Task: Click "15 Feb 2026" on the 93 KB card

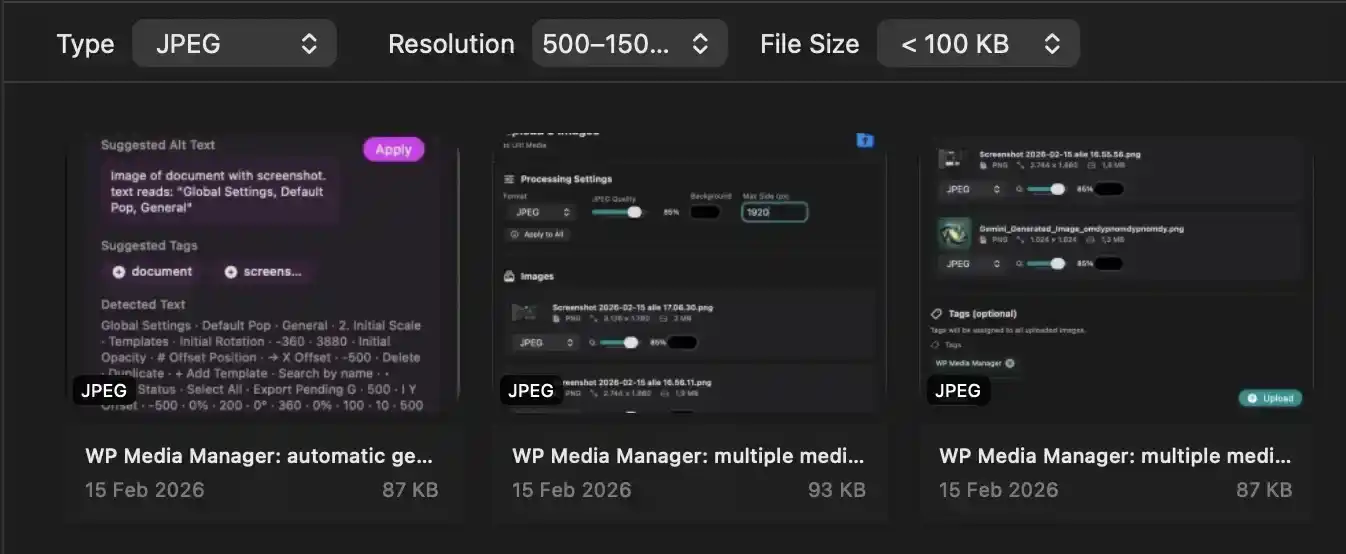Action: tap(572, 490)
